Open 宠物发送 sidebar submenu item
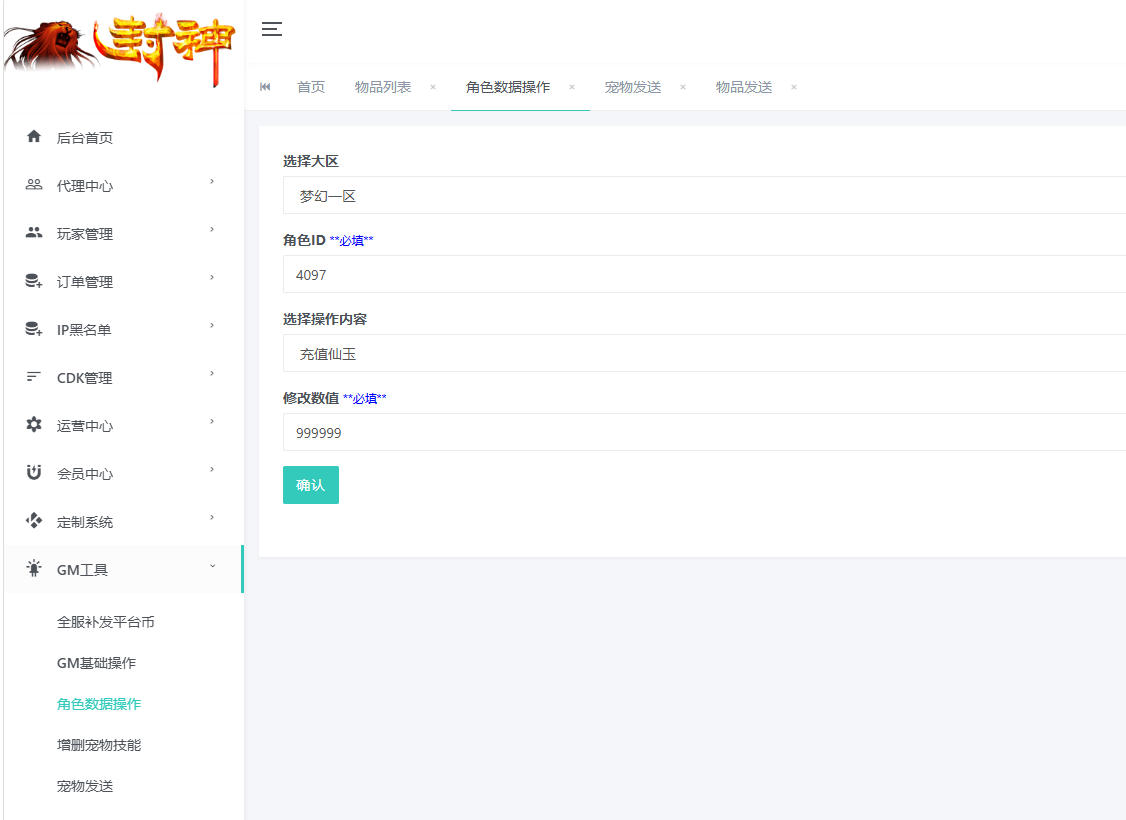This screenshot has height=820, width=1126. click(x=85, y=786)
